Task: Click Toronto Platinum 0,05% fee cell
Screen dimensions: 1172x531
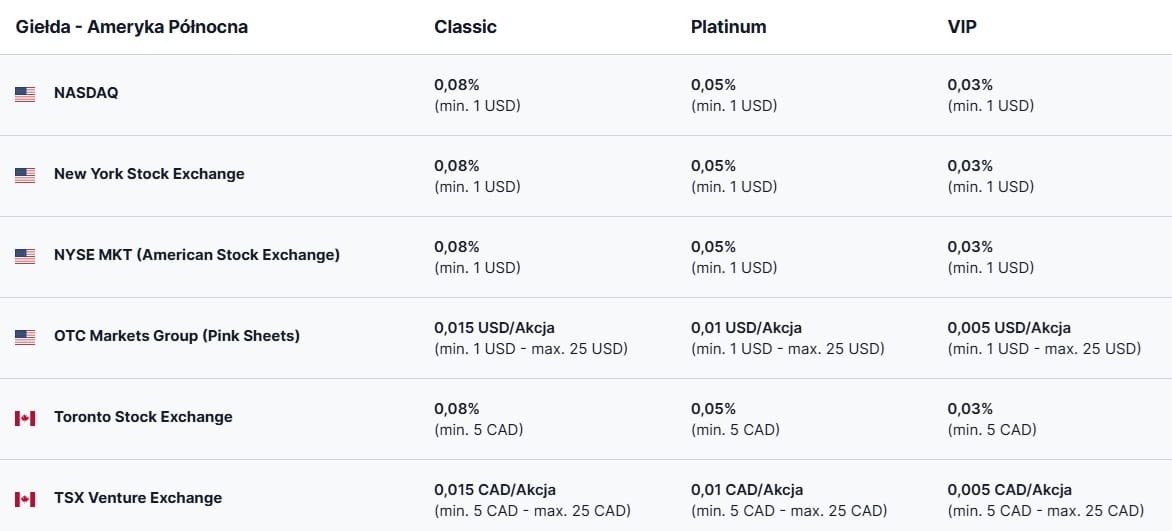Action: (x=735, y=419)
